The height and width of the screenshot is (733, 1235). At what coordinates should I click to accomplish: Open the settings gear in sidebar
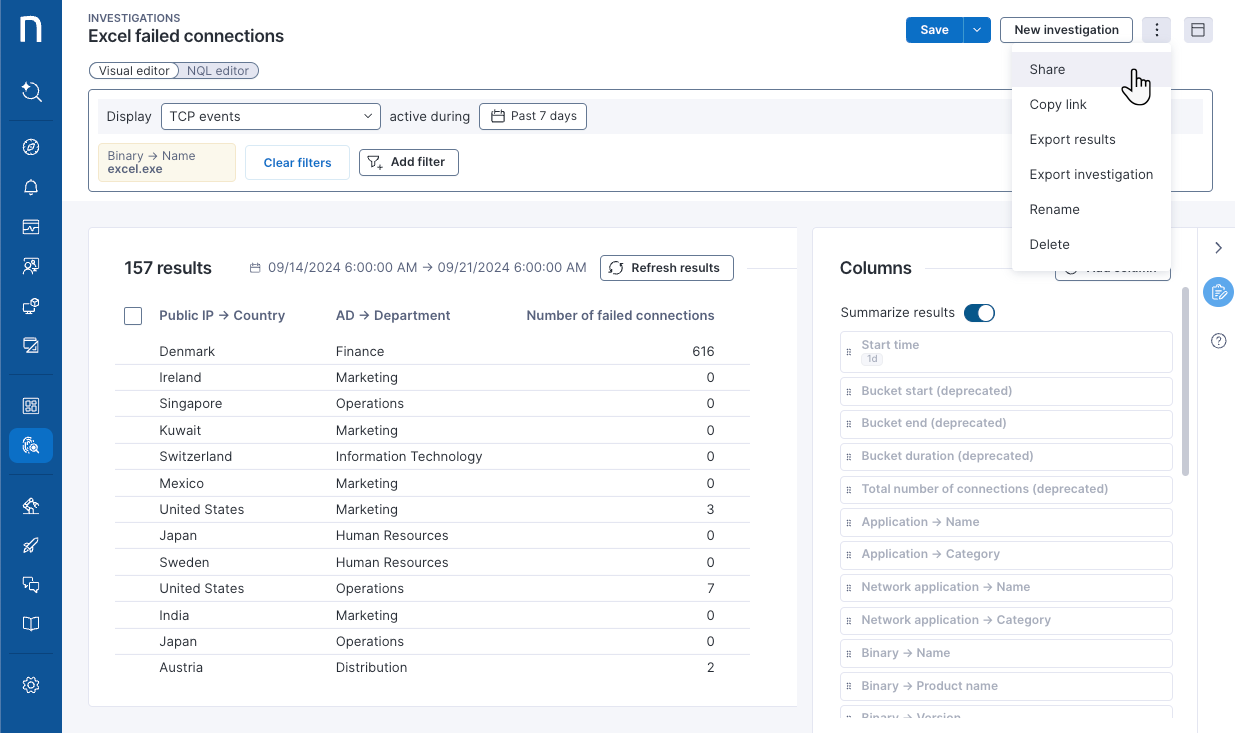click(x=31, y=685)
